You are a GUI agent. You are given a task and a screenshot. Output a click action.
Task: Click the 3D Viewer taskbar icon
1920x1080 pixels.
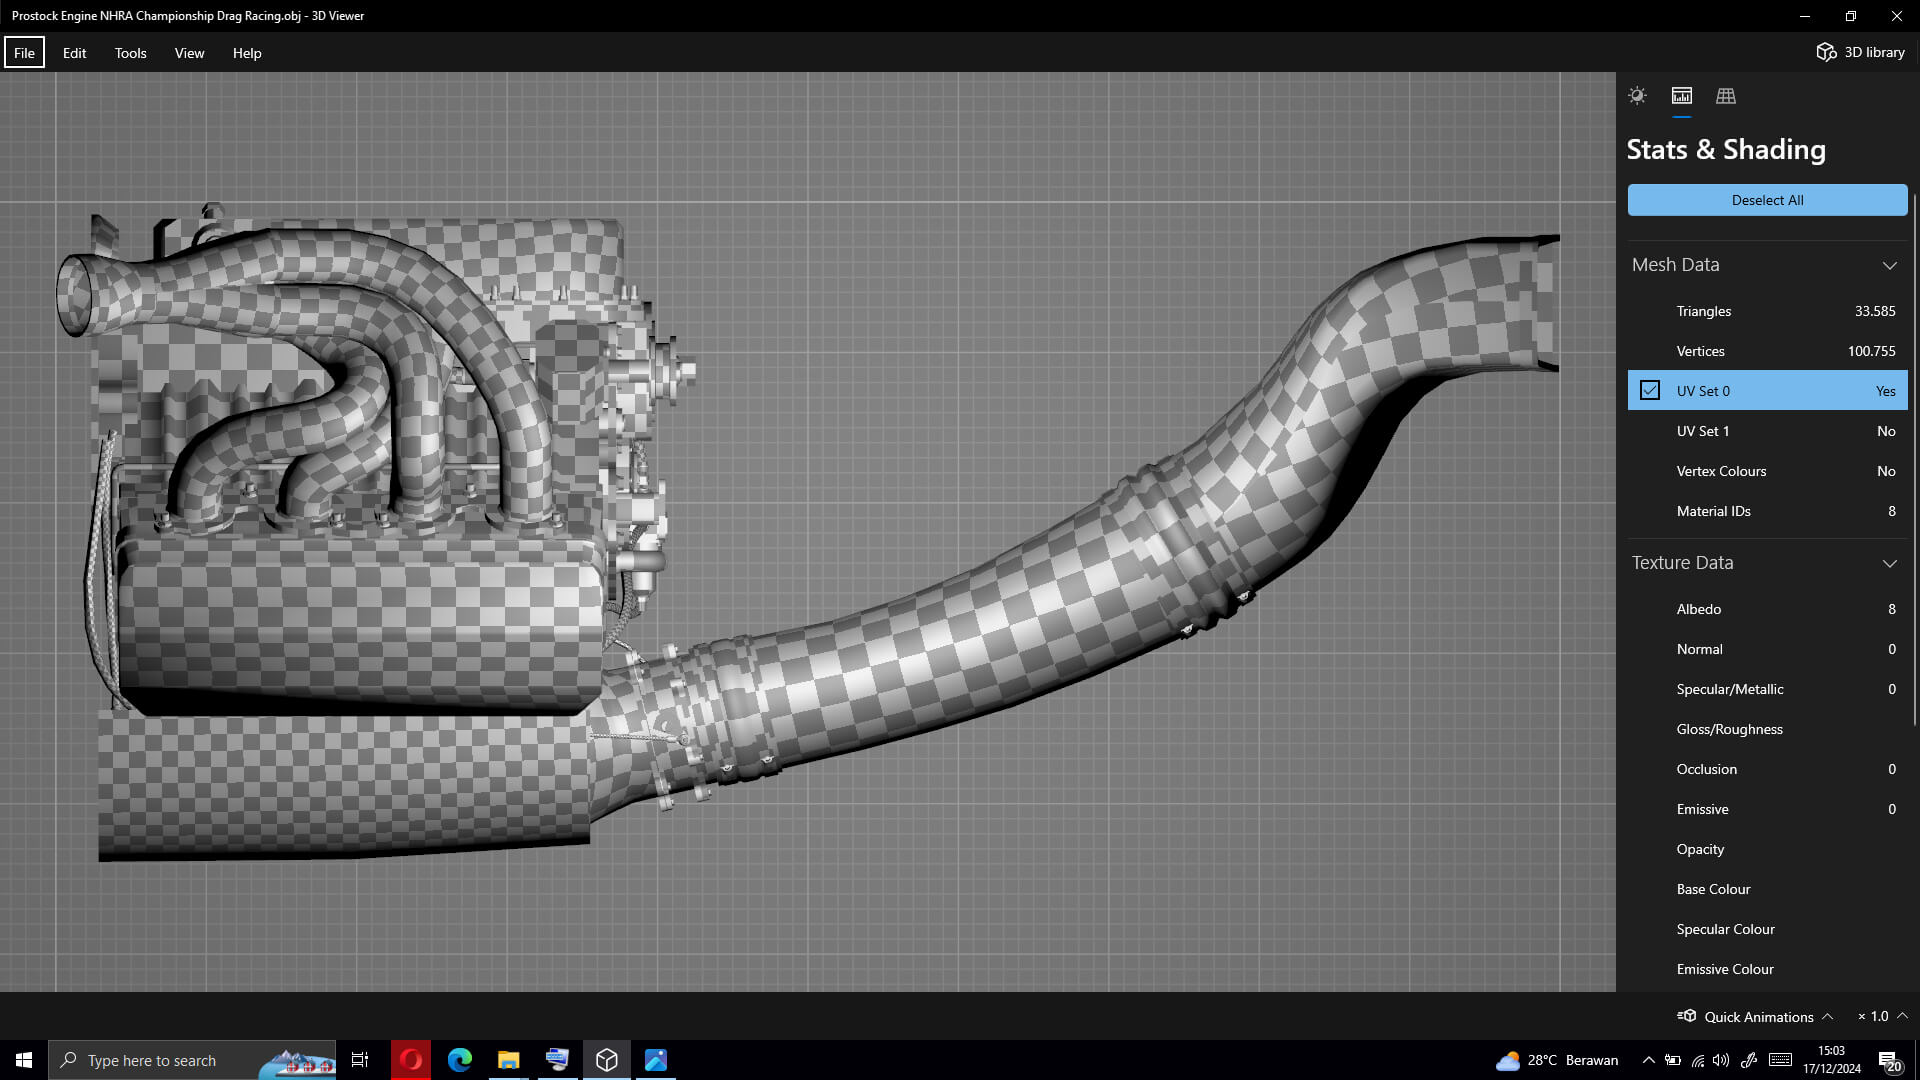click(x=606, y=1060)
